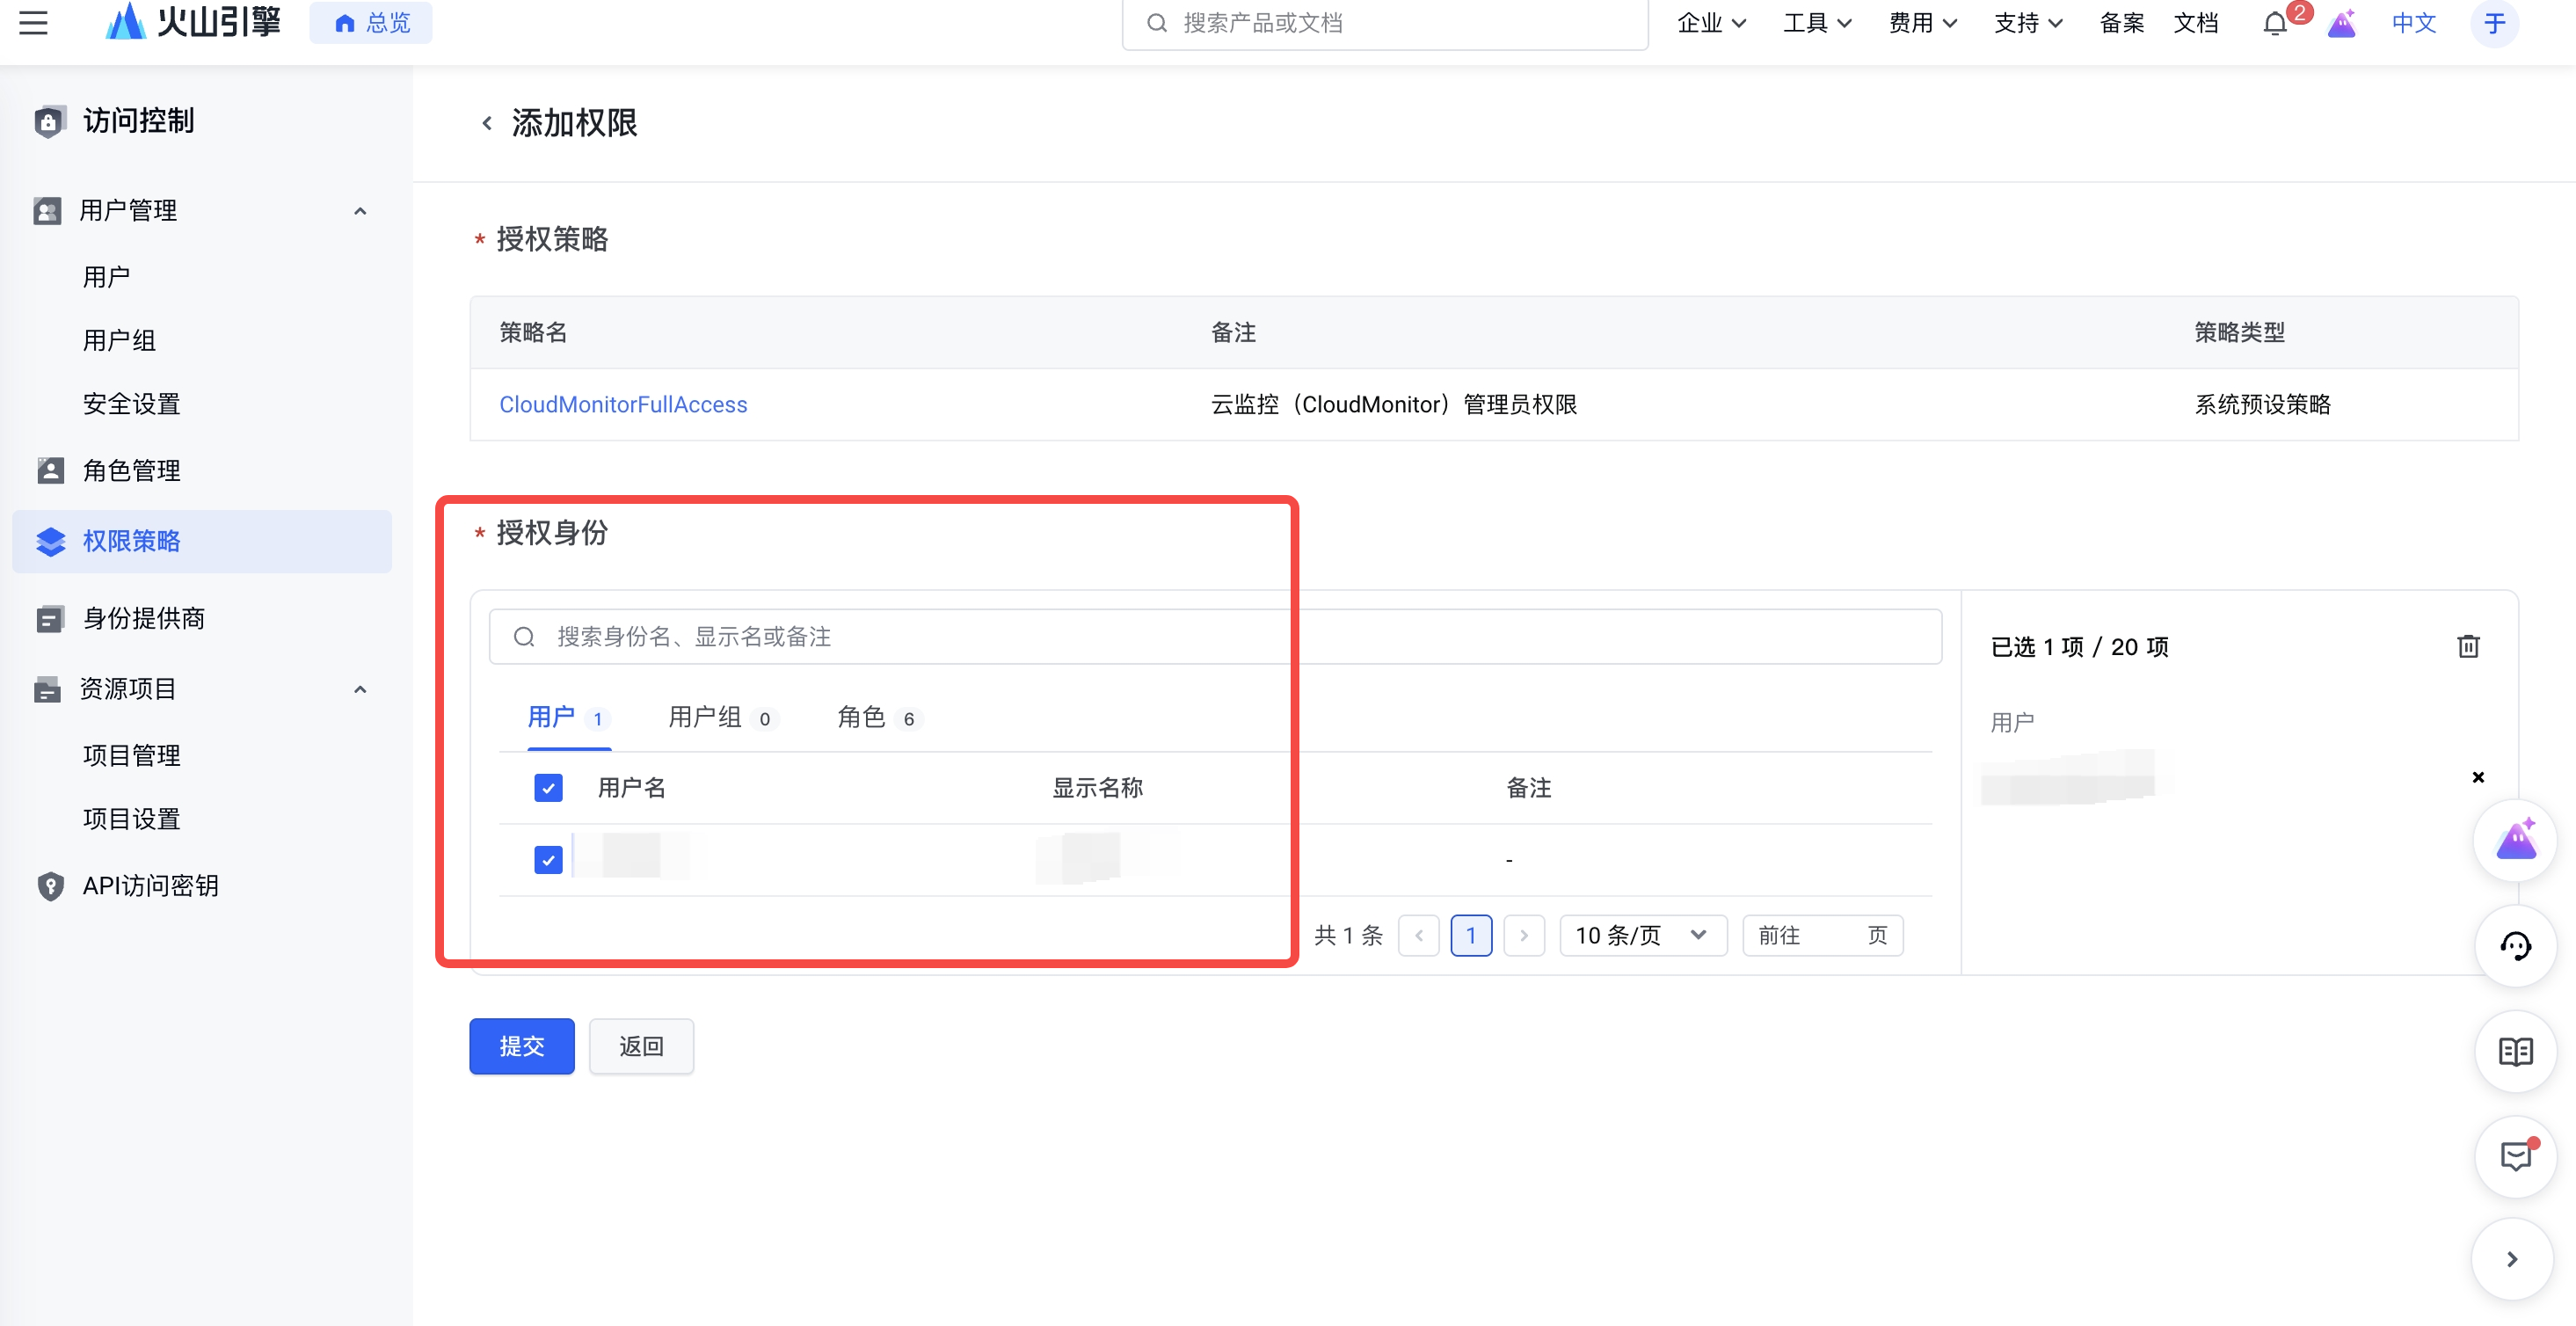2576x1326 pixels.
Task: Click the notification bell icon
Action: coord(2275,23)
